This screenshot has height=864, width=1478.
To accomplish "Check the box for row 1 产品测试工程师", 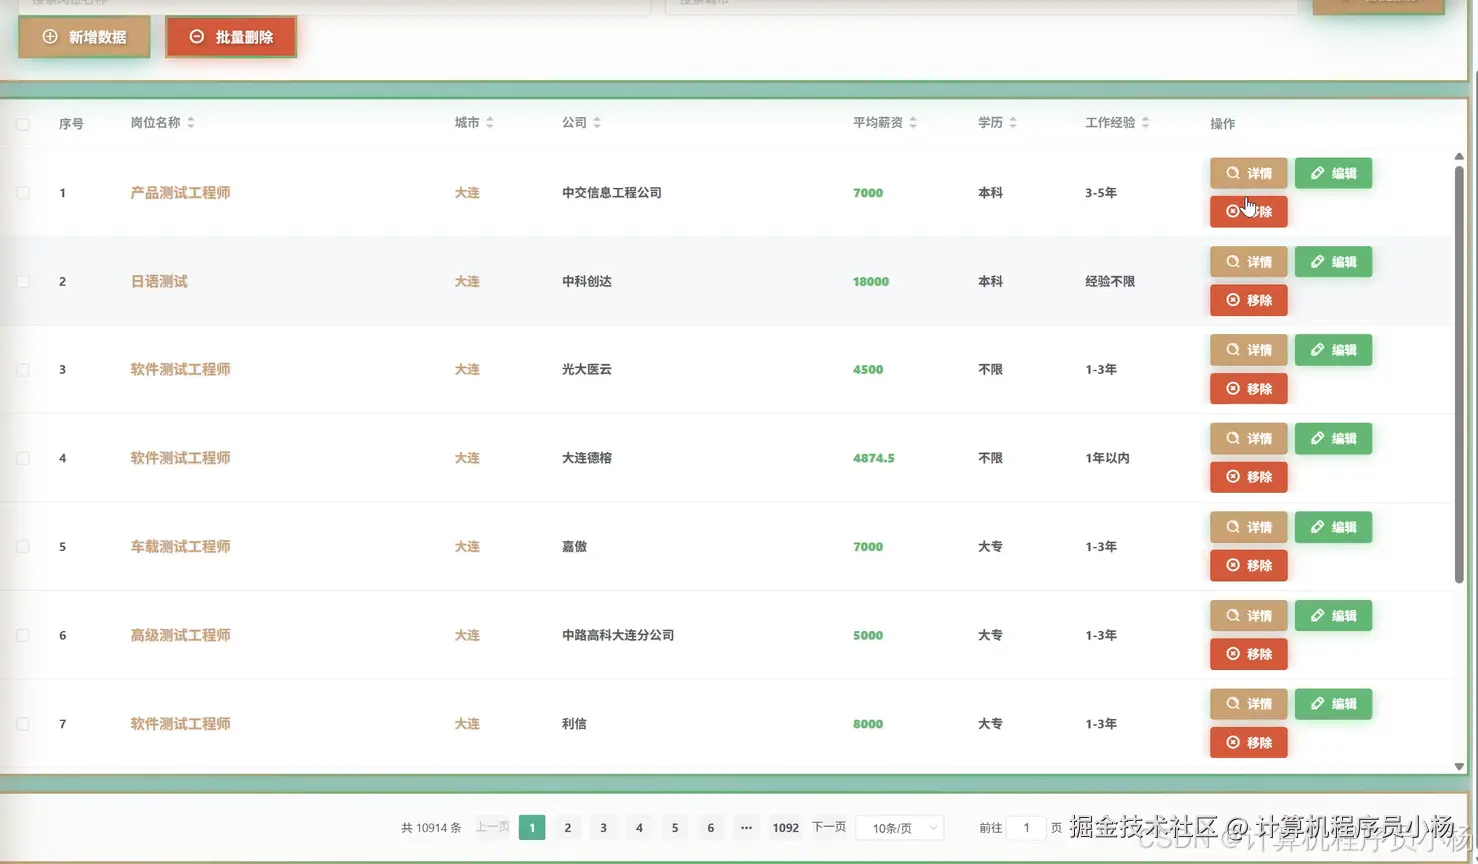I will 23,193.
